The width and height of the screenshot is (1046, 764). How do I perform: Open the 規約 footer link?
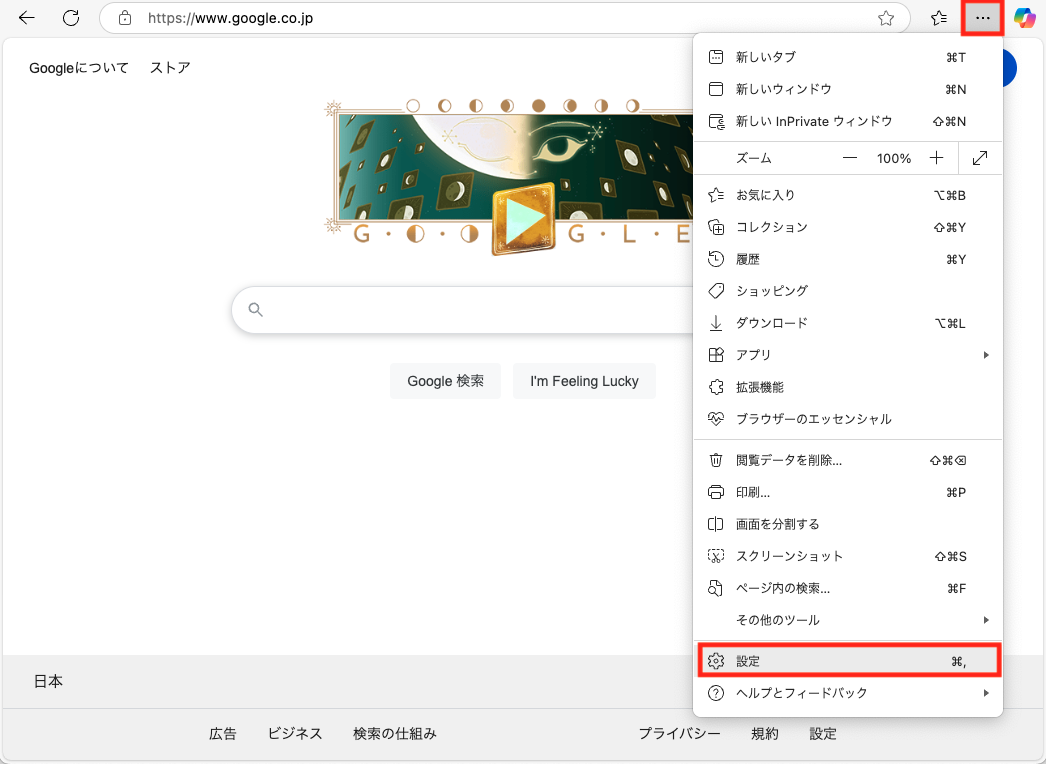[x=765, y=733]
